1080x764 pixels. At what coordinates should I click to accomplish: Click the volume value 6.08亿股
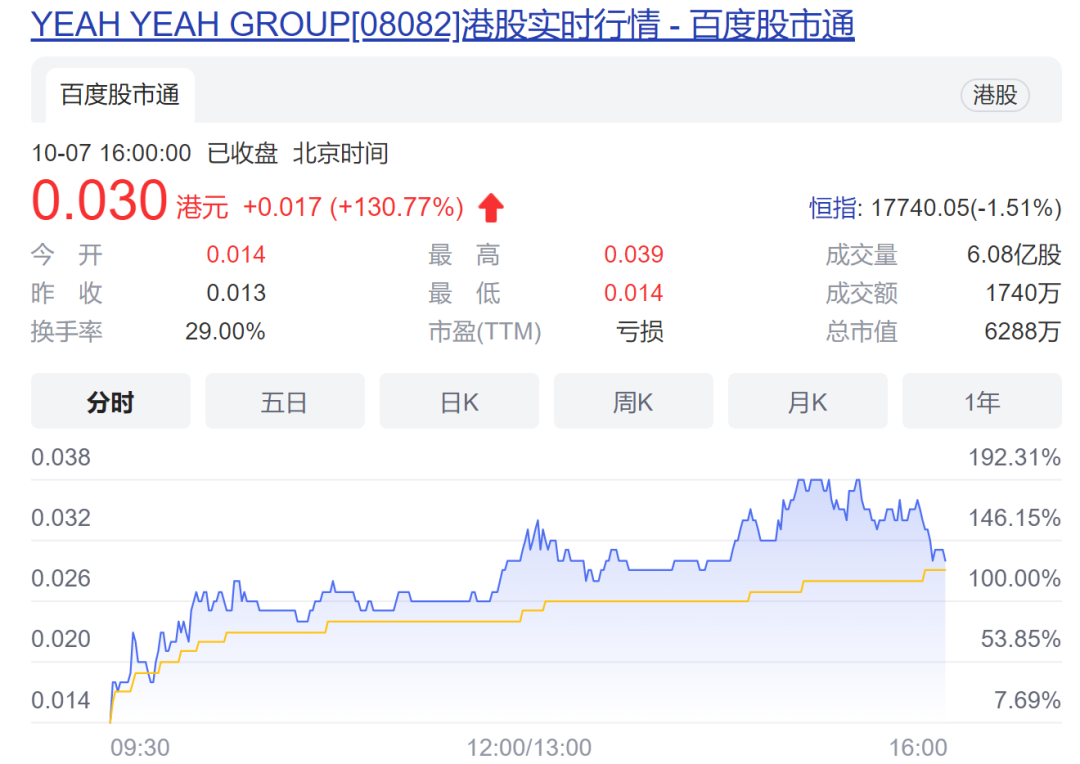pos(1014,255)
